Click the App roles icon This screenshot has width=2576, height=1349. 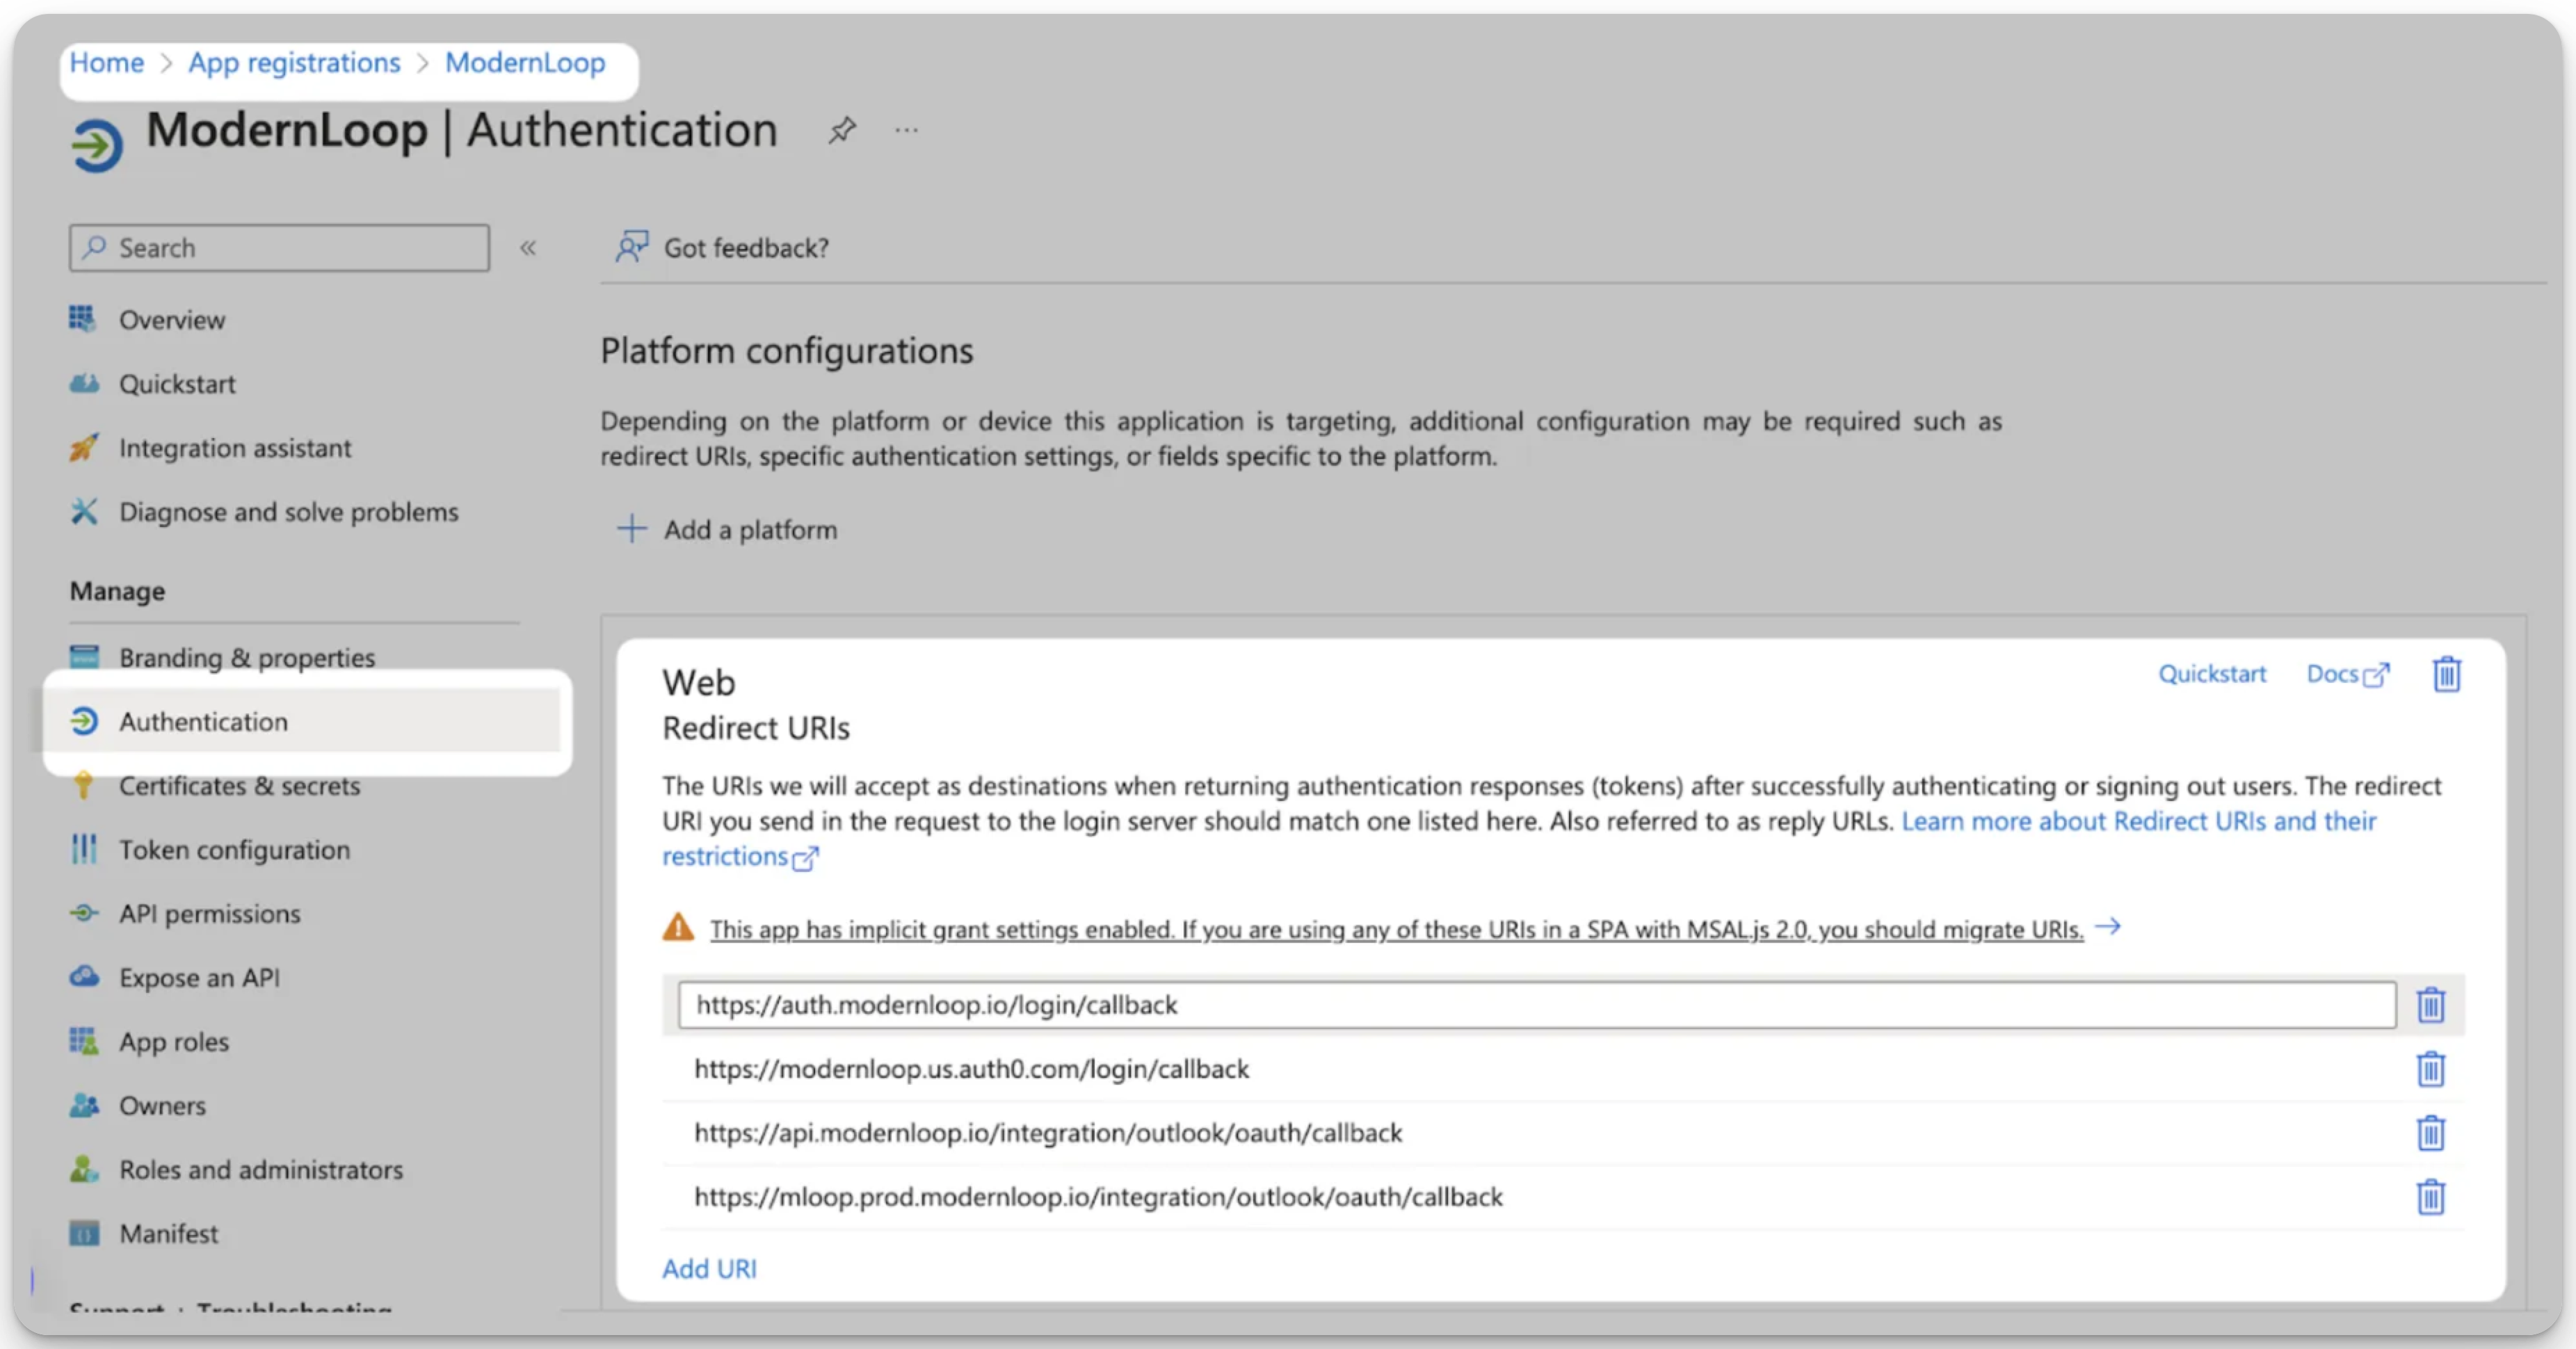click(84, 1041)
